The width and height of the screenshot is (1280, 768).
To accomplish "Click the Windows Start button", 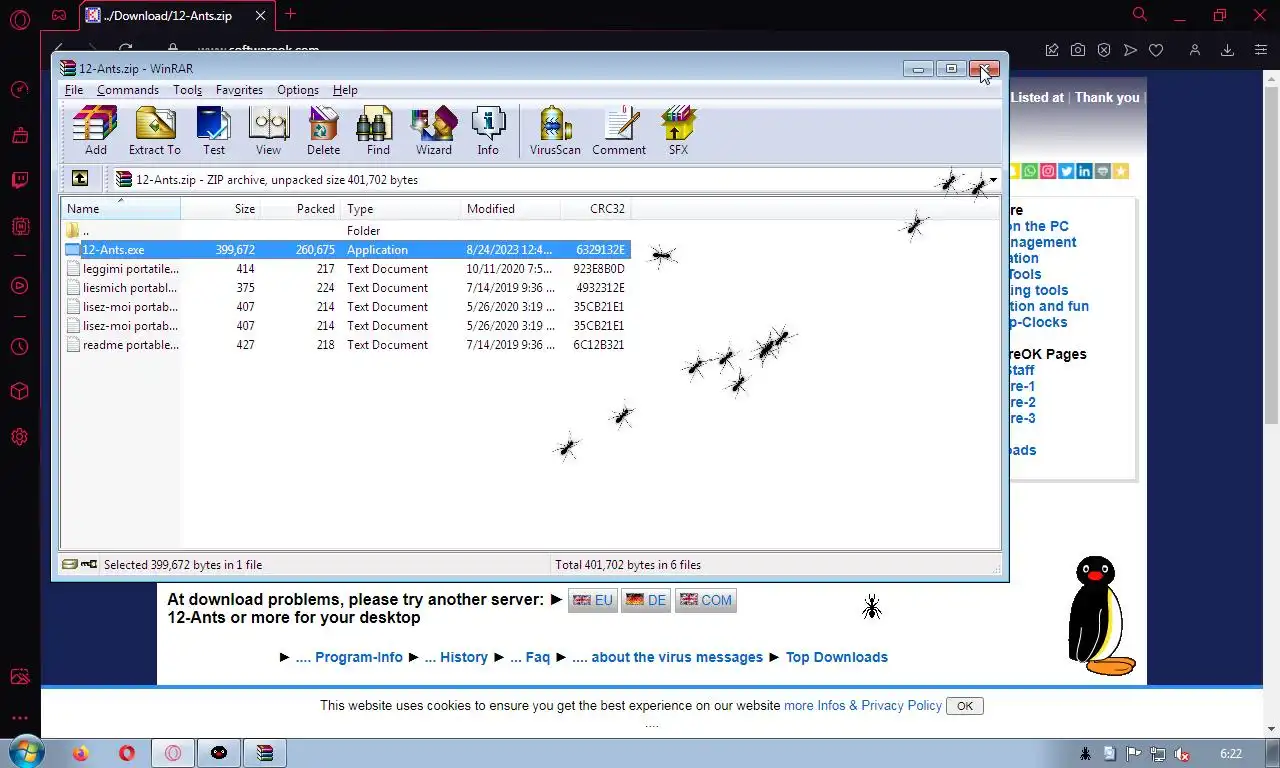I will [x=26, y=753].
